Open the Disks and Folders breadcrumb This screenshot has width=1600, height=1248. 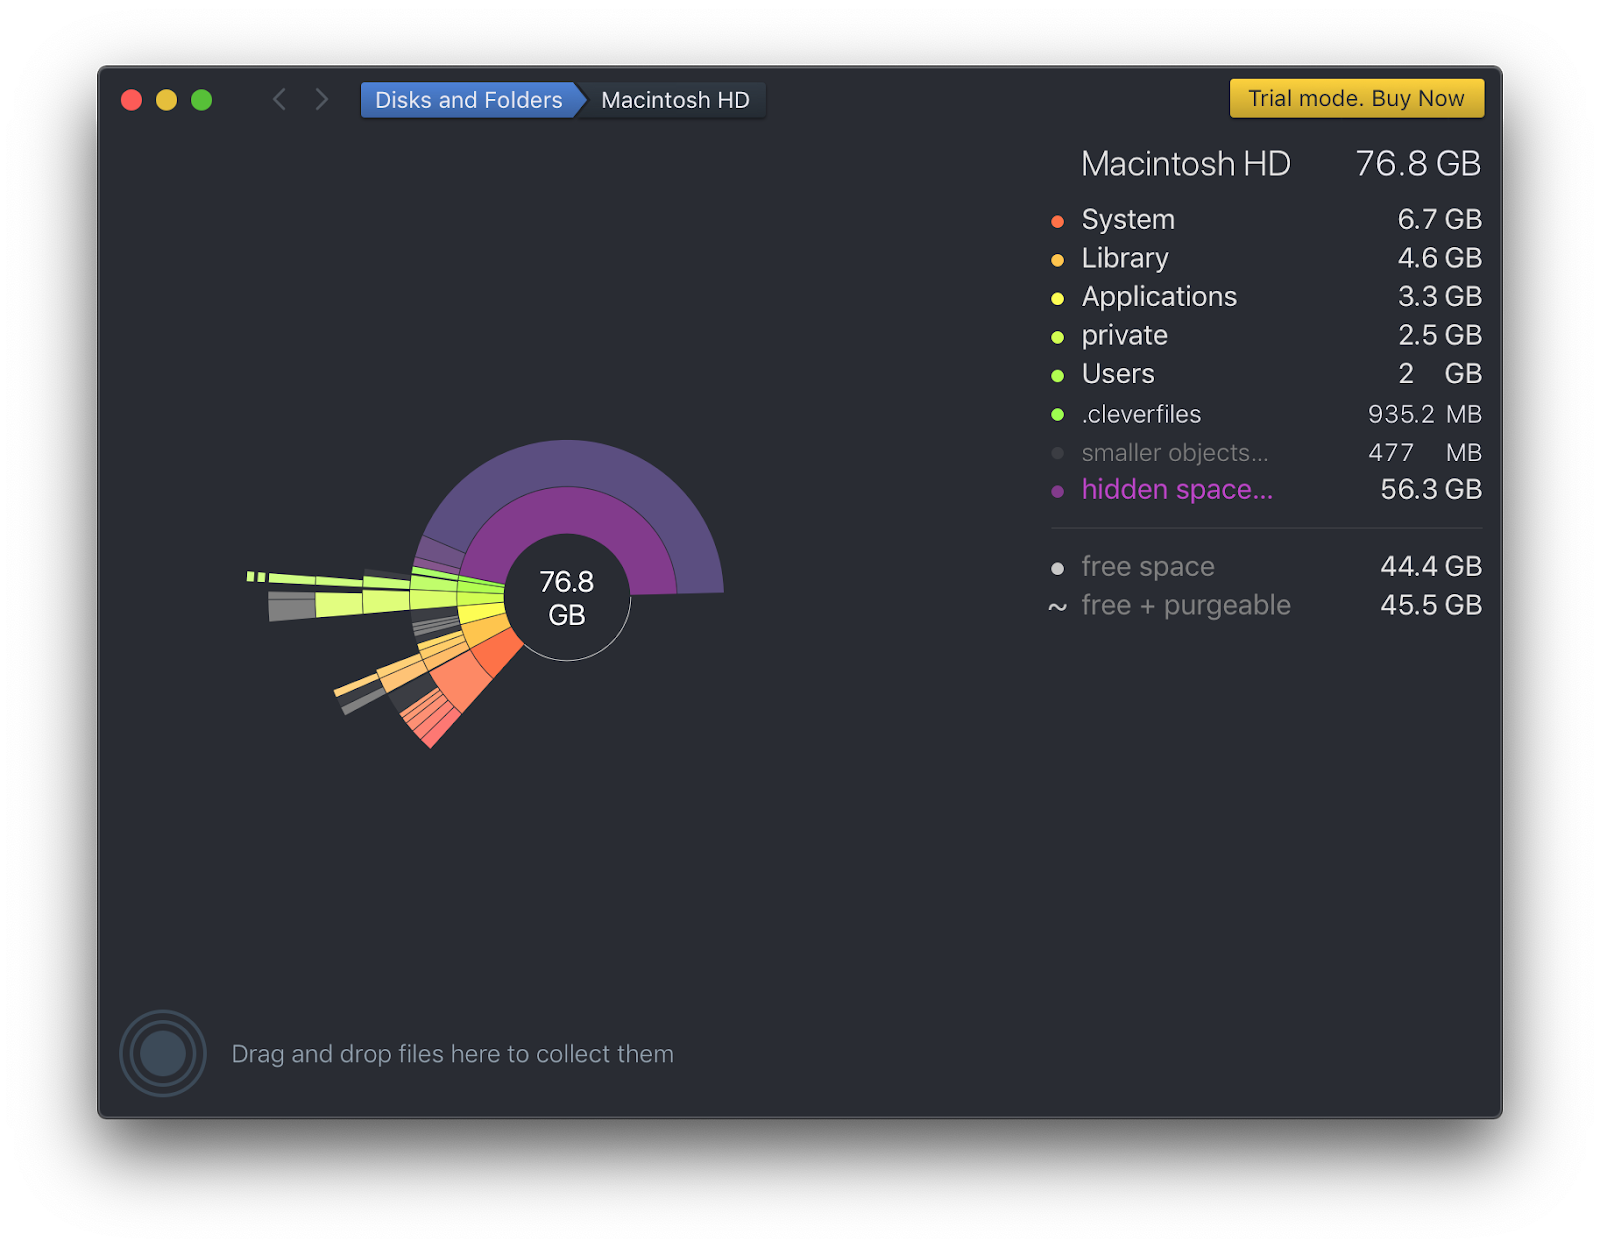click(x=468, y=100)
